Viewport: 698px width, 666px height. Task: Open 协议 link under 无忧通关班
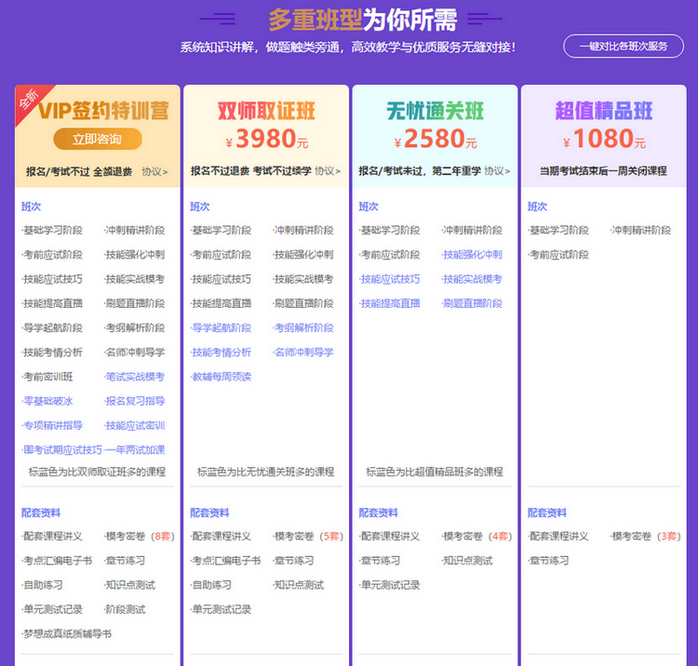point(496,171)
